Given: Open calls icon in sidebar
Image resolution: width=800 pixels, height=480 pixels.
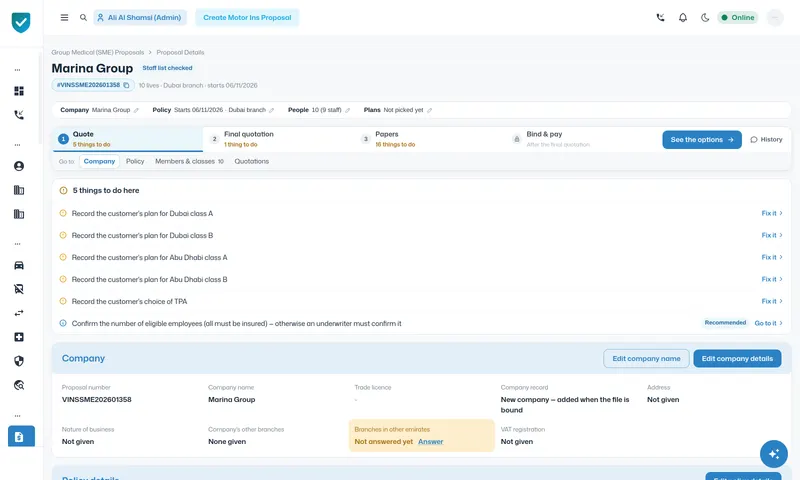Looking at the screenshot, I should (x=19, y=115).
